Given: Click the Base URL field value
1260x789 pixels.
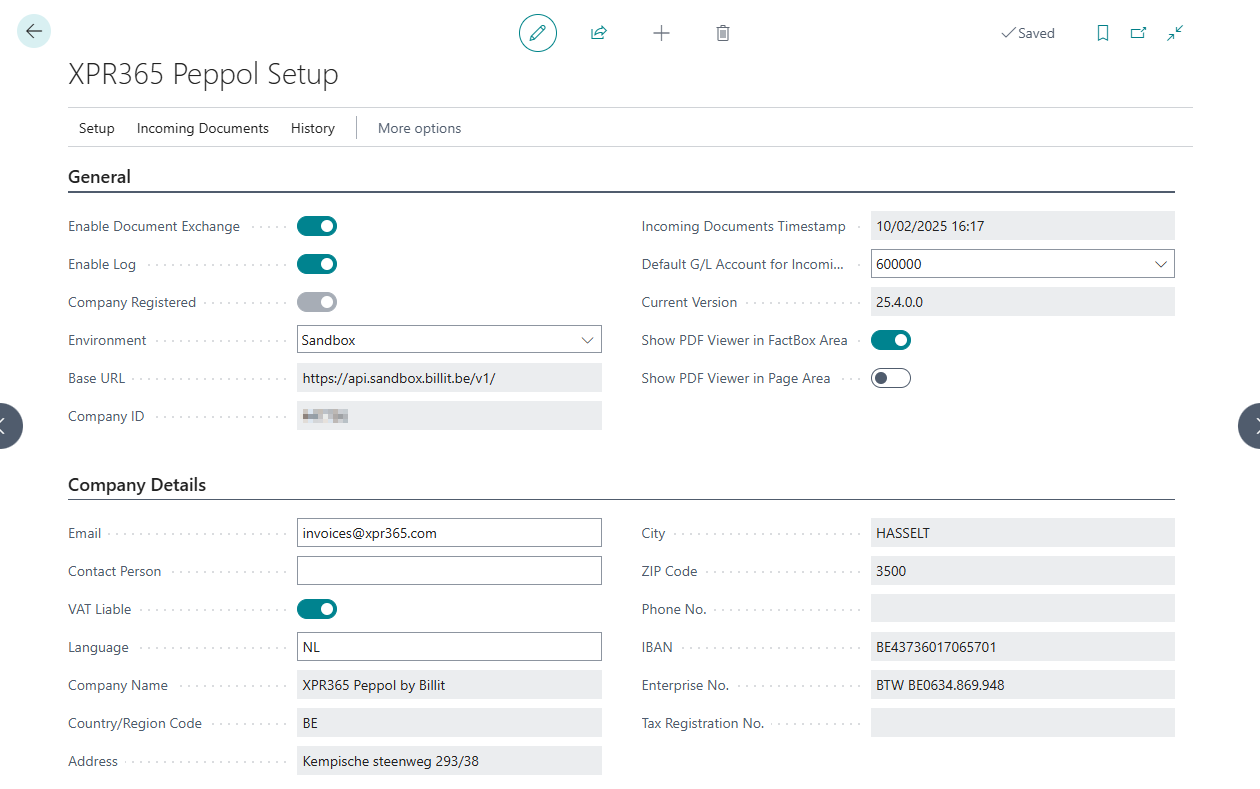Looking at the screenshot, I should (x=449, y=378).
